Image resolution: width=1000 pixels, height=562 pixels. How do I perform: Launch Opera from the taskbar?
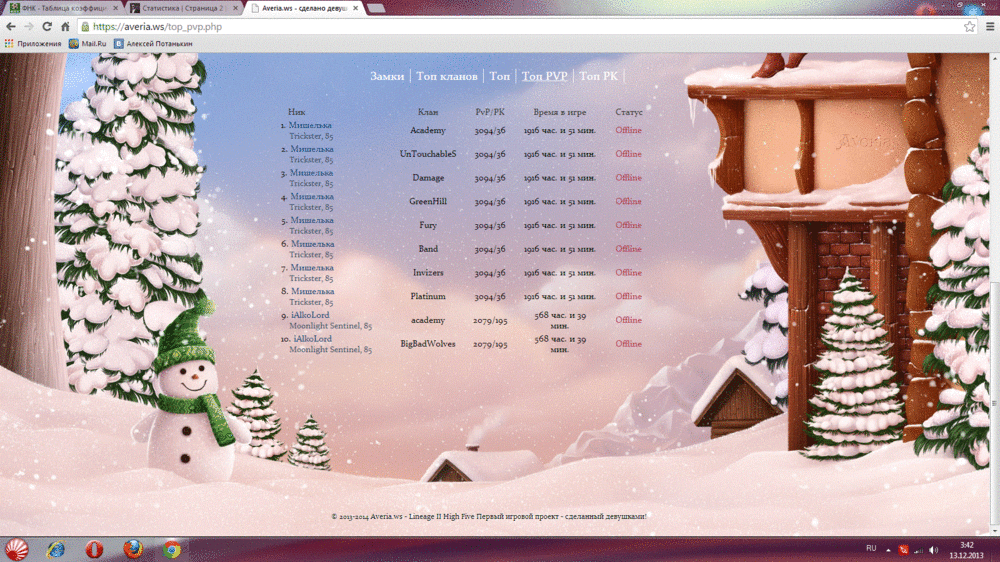point(94,549)
